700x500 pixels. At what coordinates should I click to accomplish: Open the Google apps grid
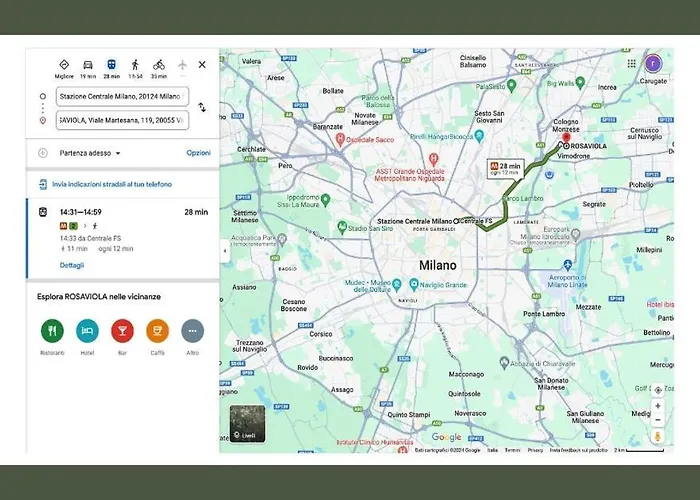pos(631,63)
